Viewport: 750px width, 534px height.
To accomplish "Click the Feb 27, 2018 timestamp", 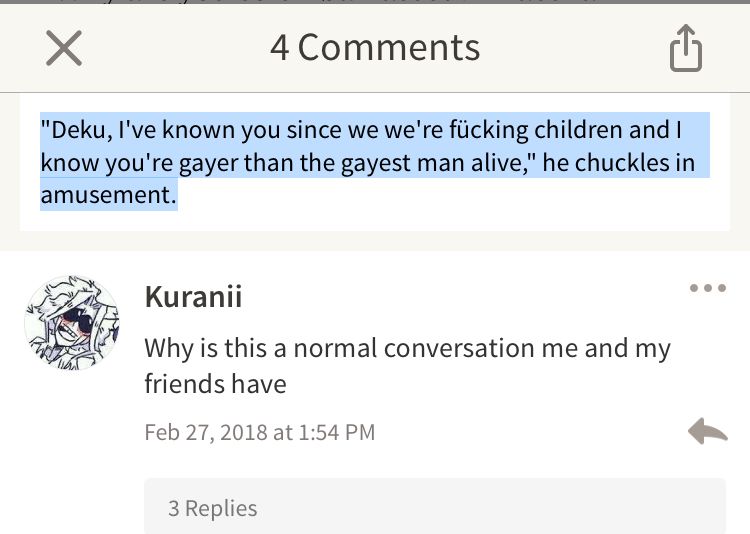I will pyautogui.click(x=260, y=432).
